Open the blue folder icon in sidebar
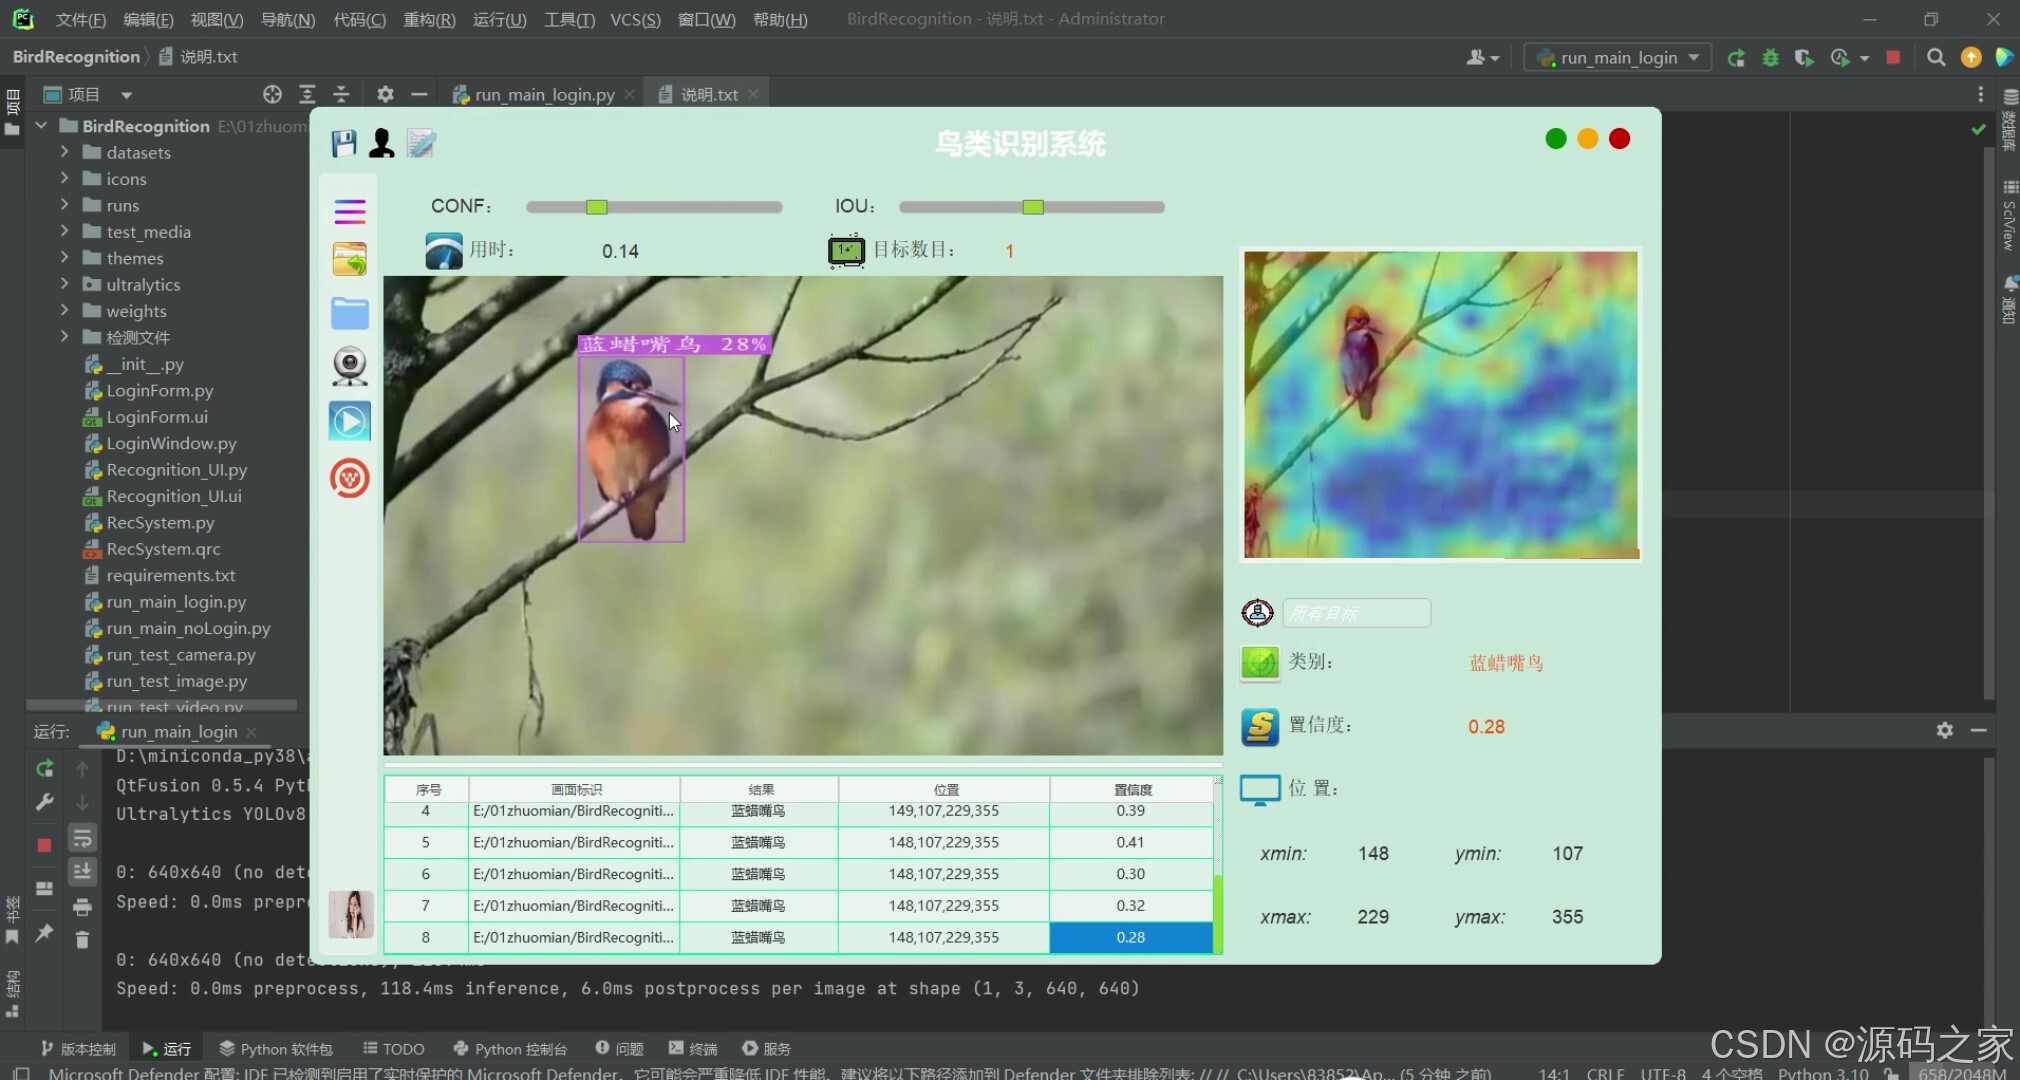The height and width of the screenshot is (1080, 2020). (350, 314)
